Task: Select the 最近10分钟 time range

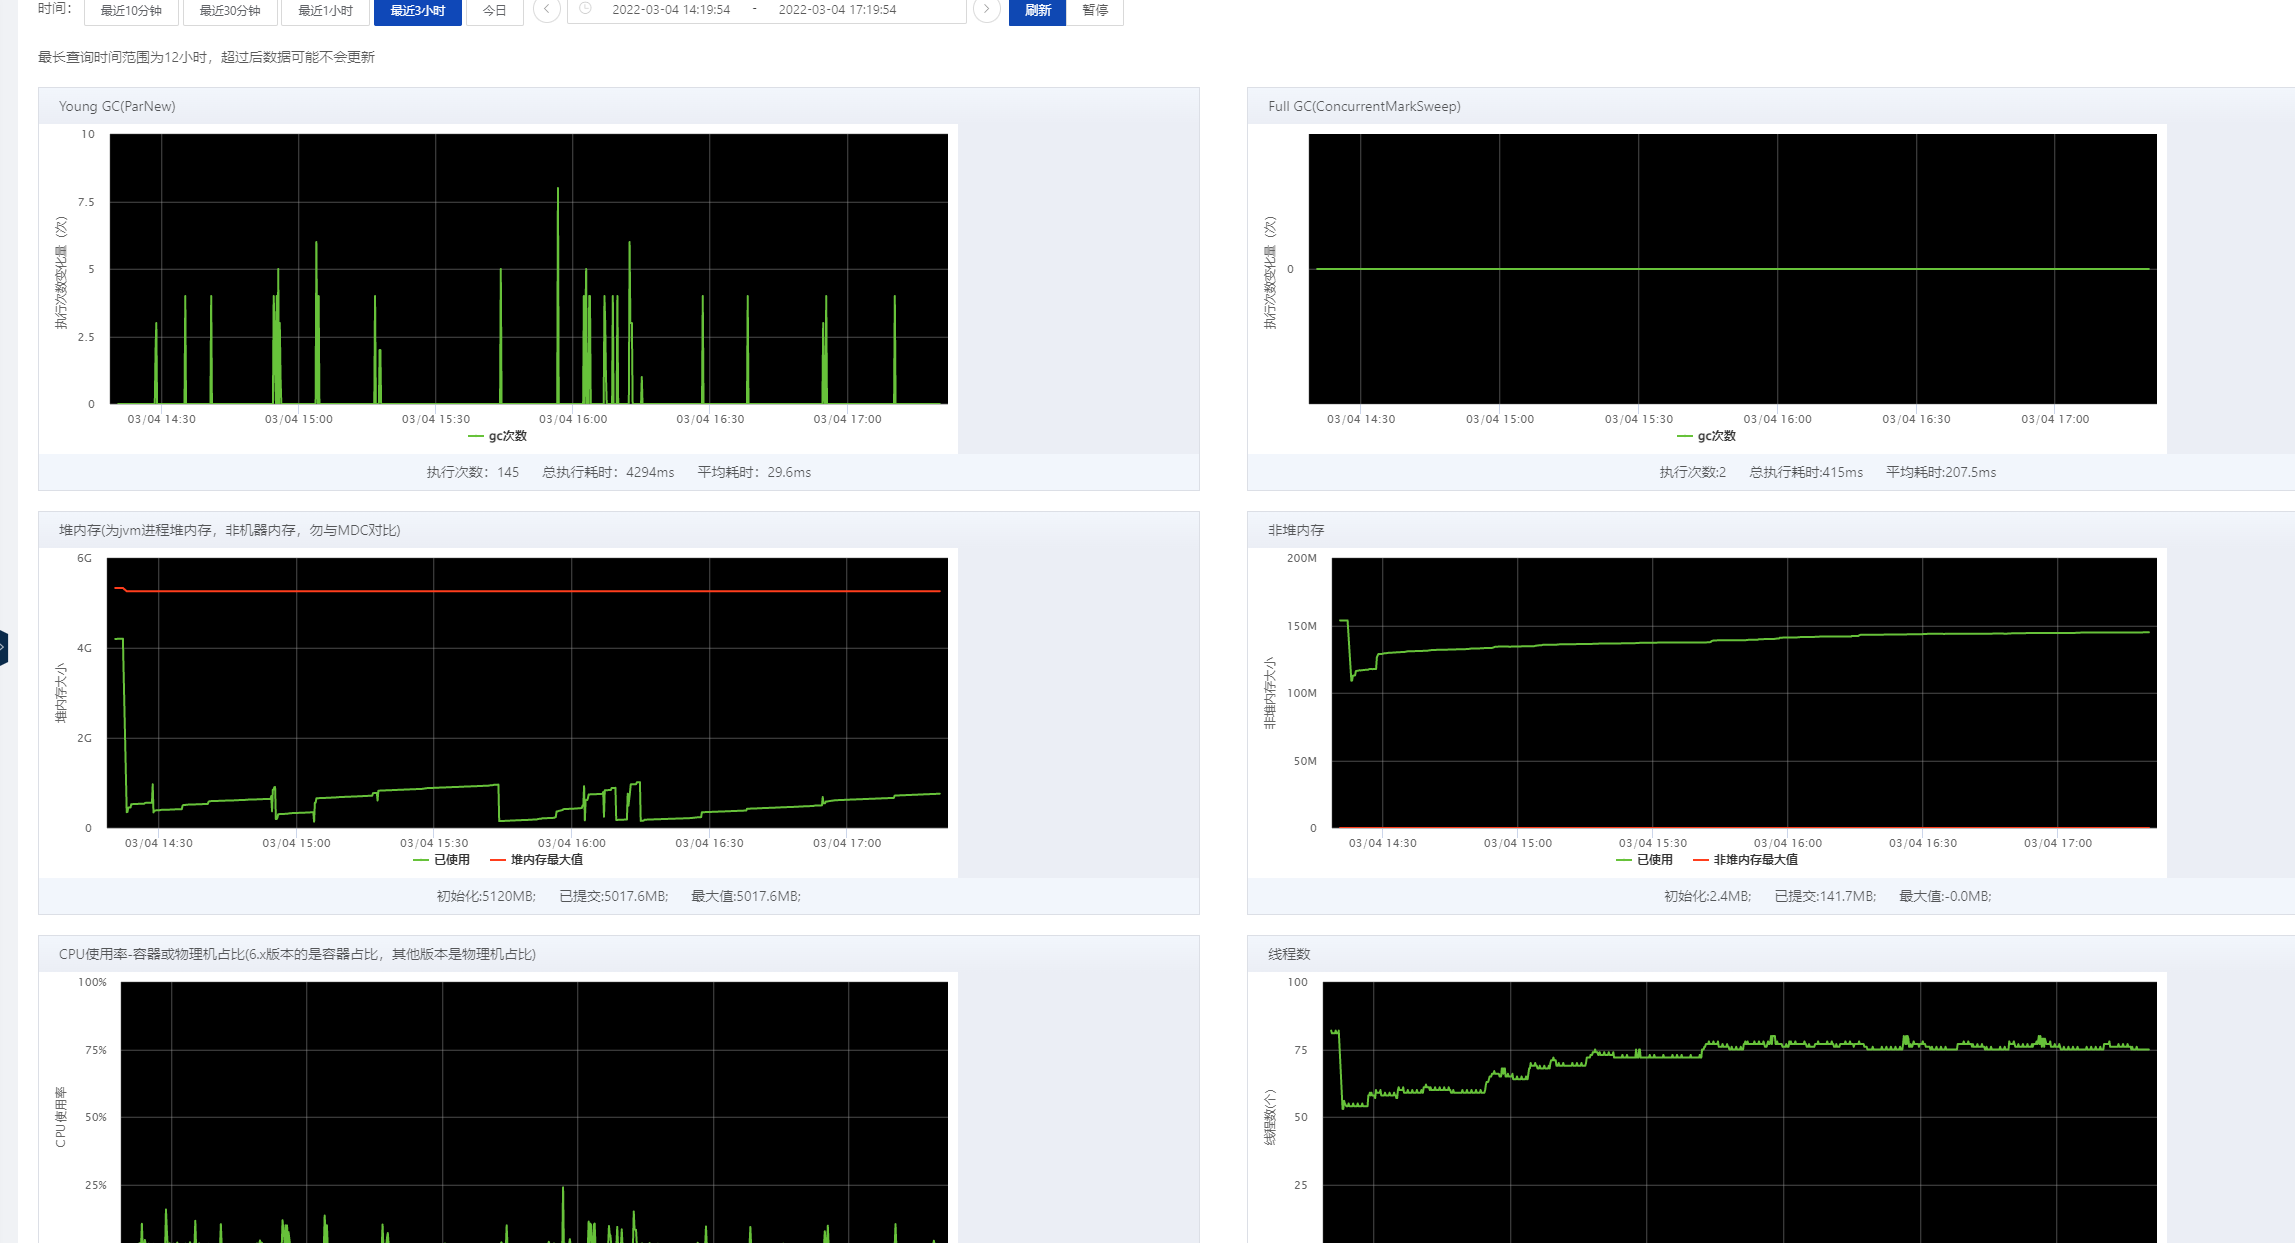Action: point(131,11)
